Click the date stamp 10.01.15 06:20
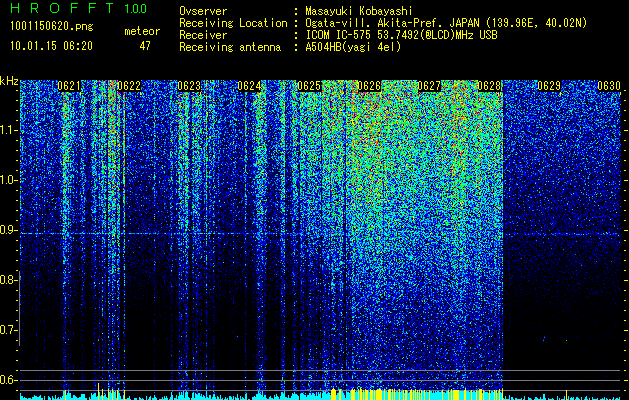The image size is (629, 400). coord(51,46)
